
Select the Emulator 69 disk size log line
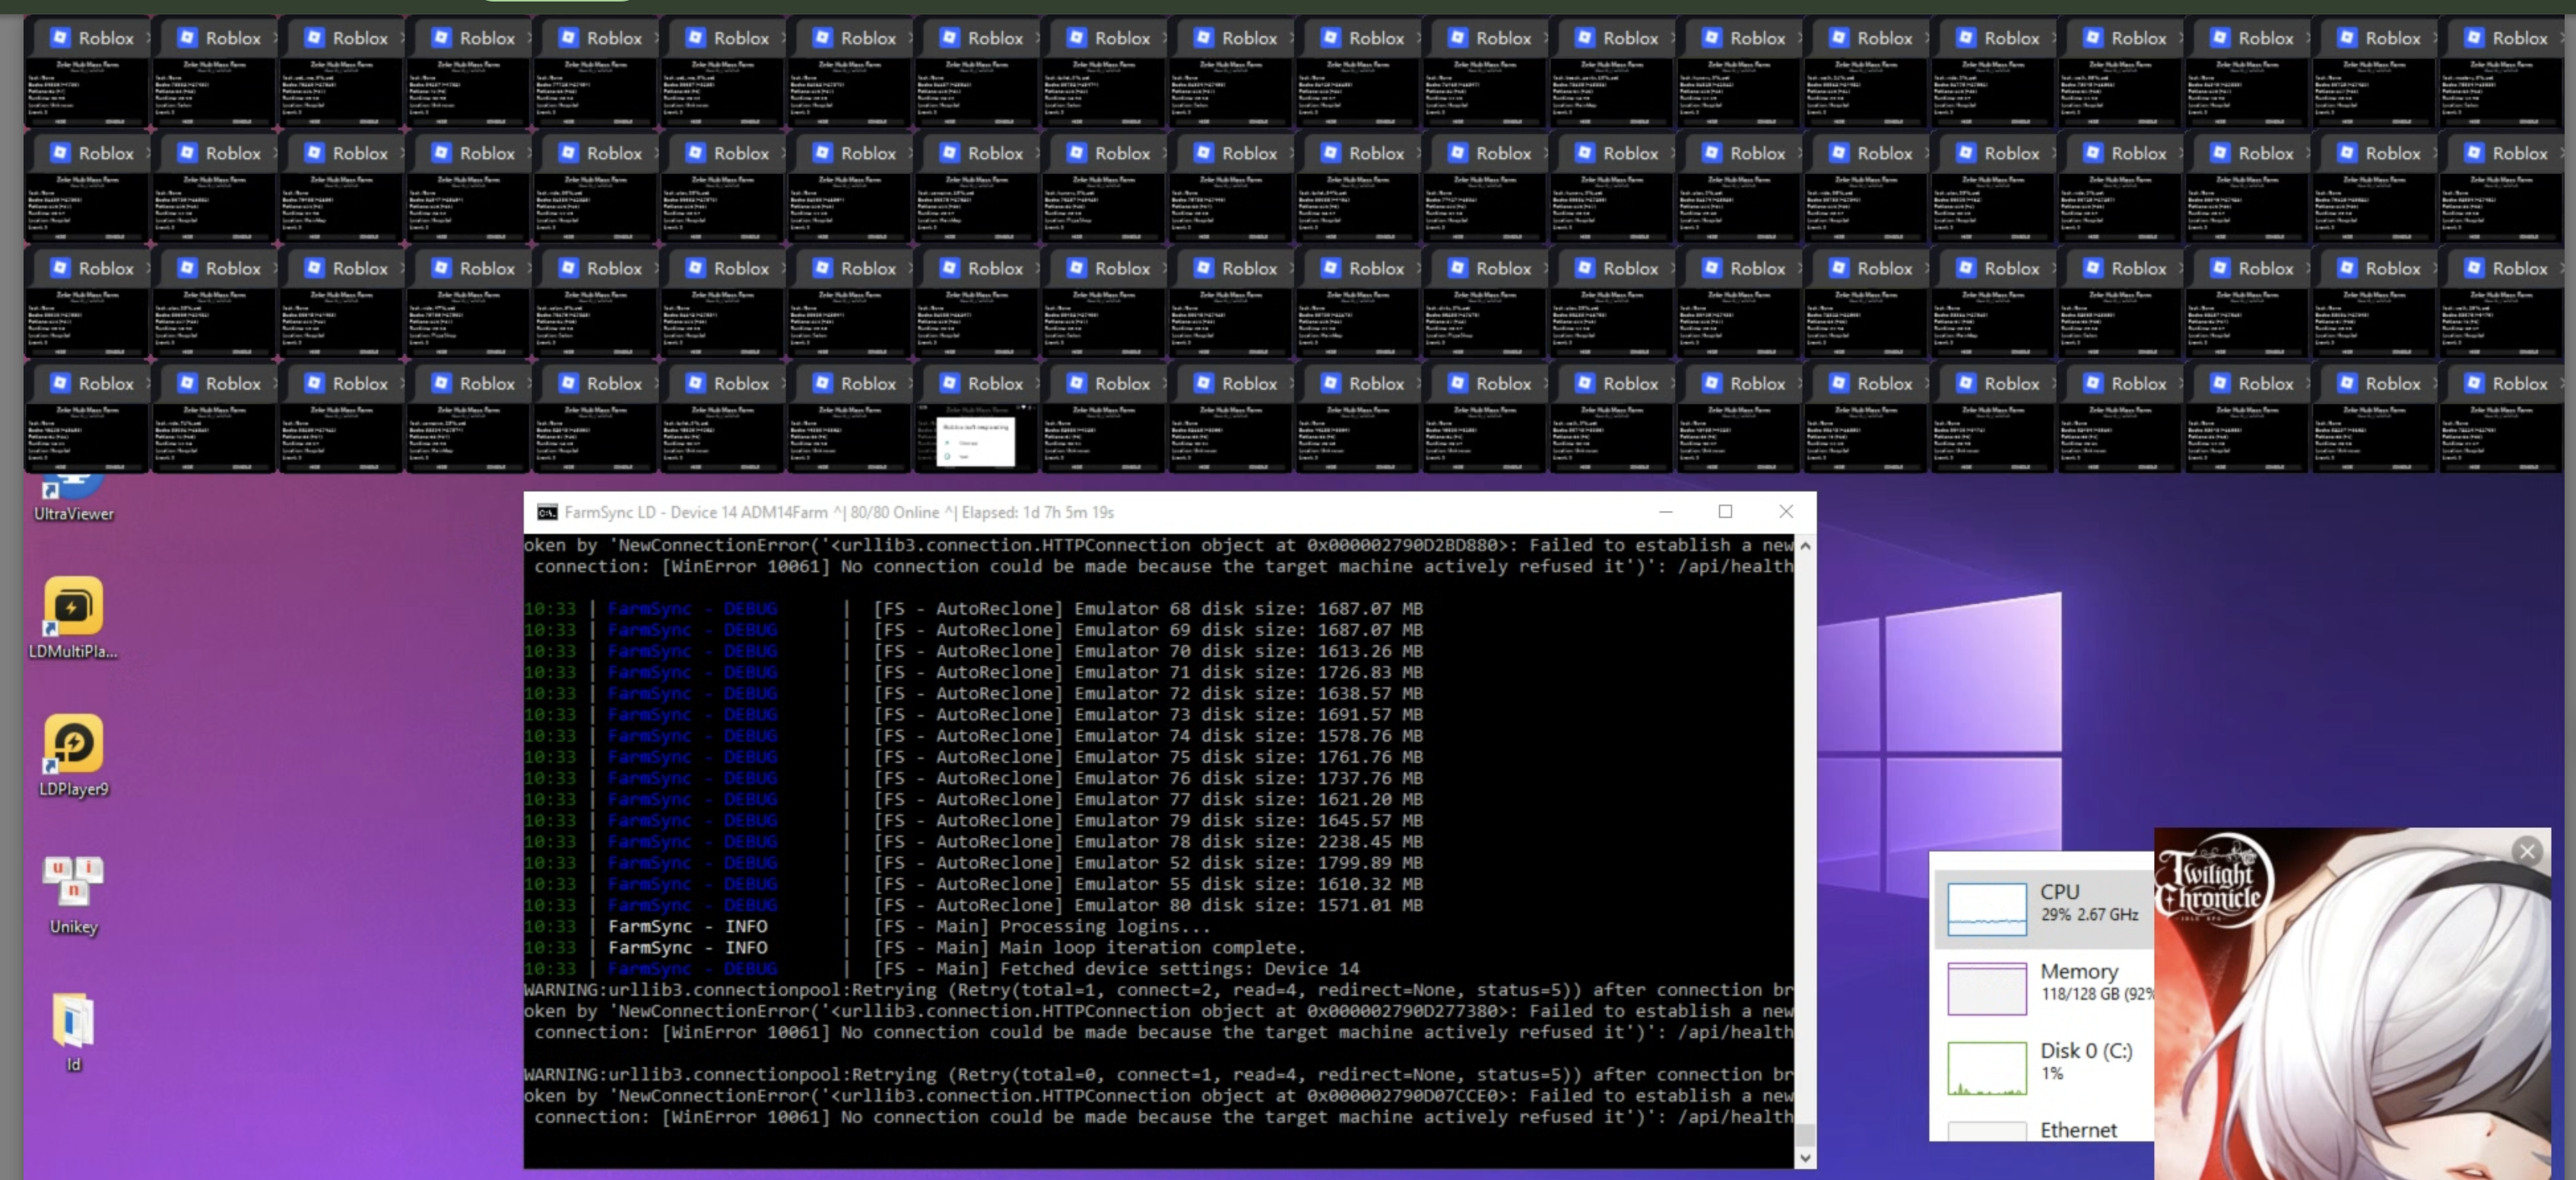(973, 630)
